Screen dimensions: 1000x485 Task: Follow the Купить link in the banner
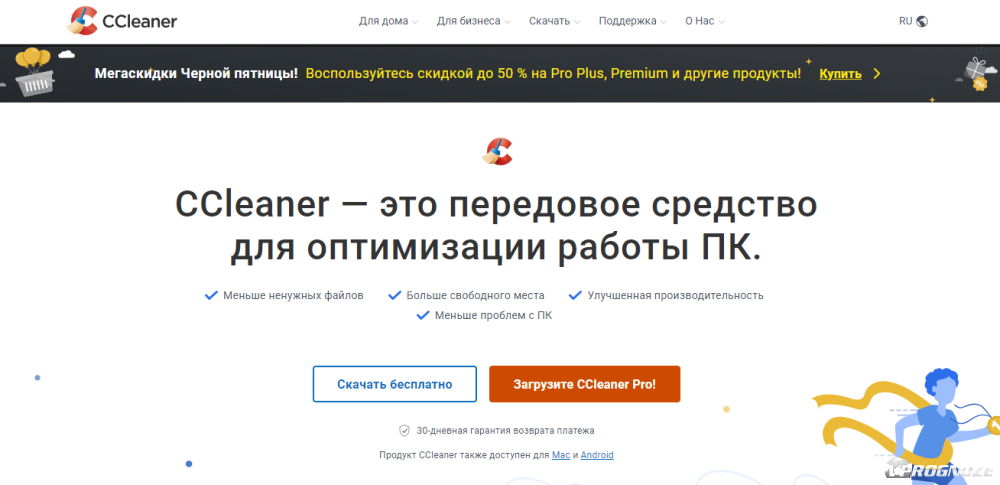(841, 73)
